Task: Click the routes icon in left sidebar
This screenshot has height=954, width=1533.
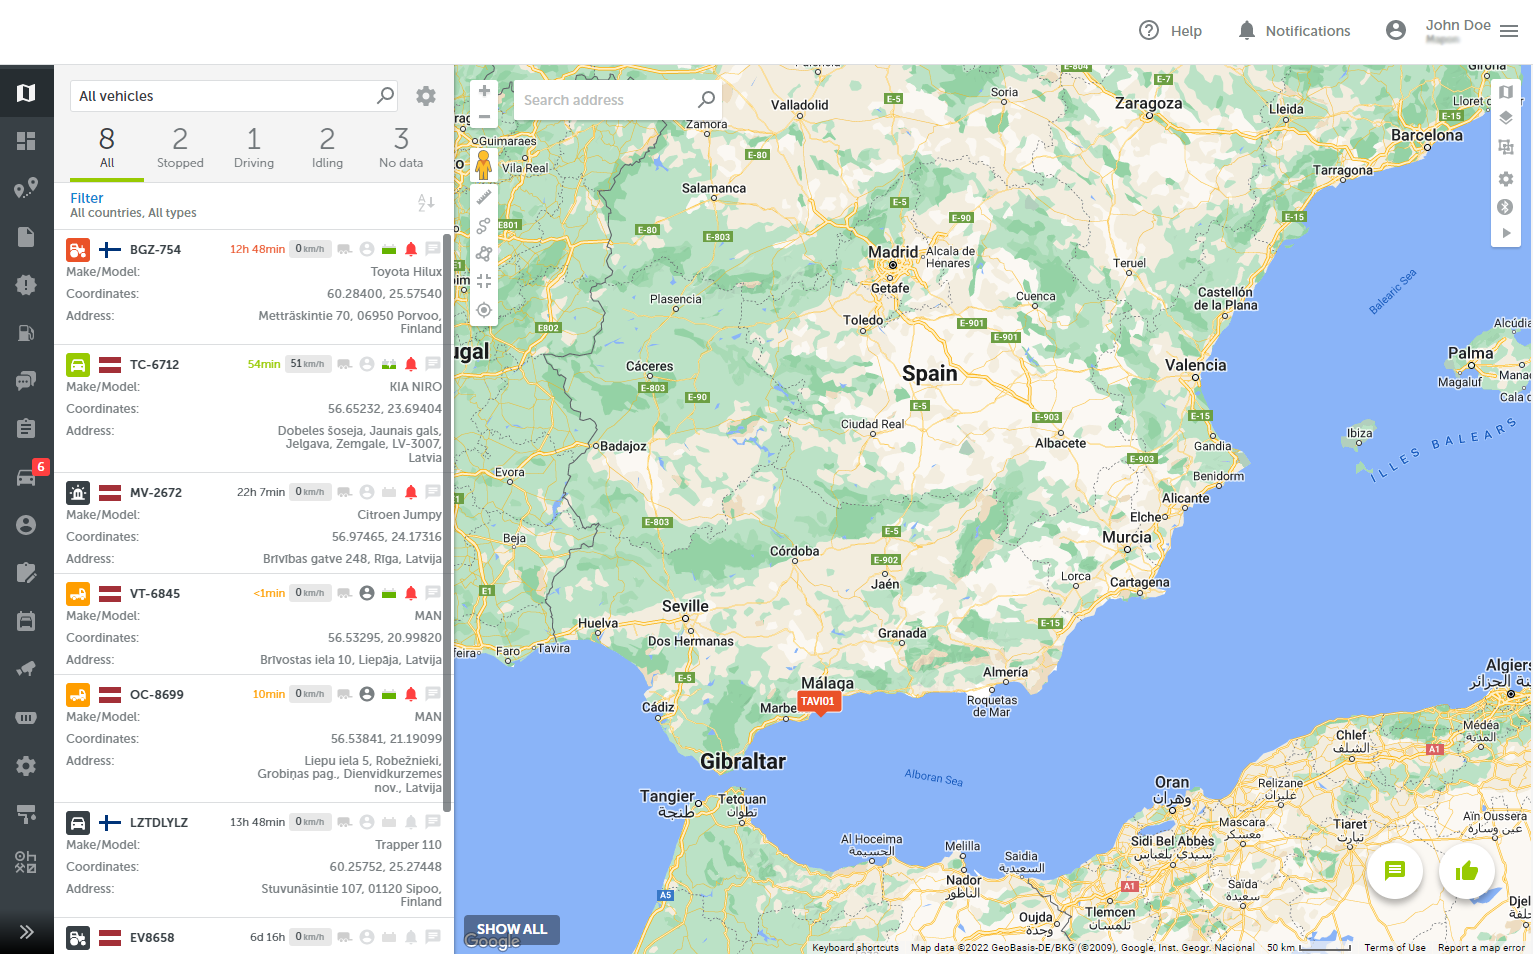Action: pos(26,188)
